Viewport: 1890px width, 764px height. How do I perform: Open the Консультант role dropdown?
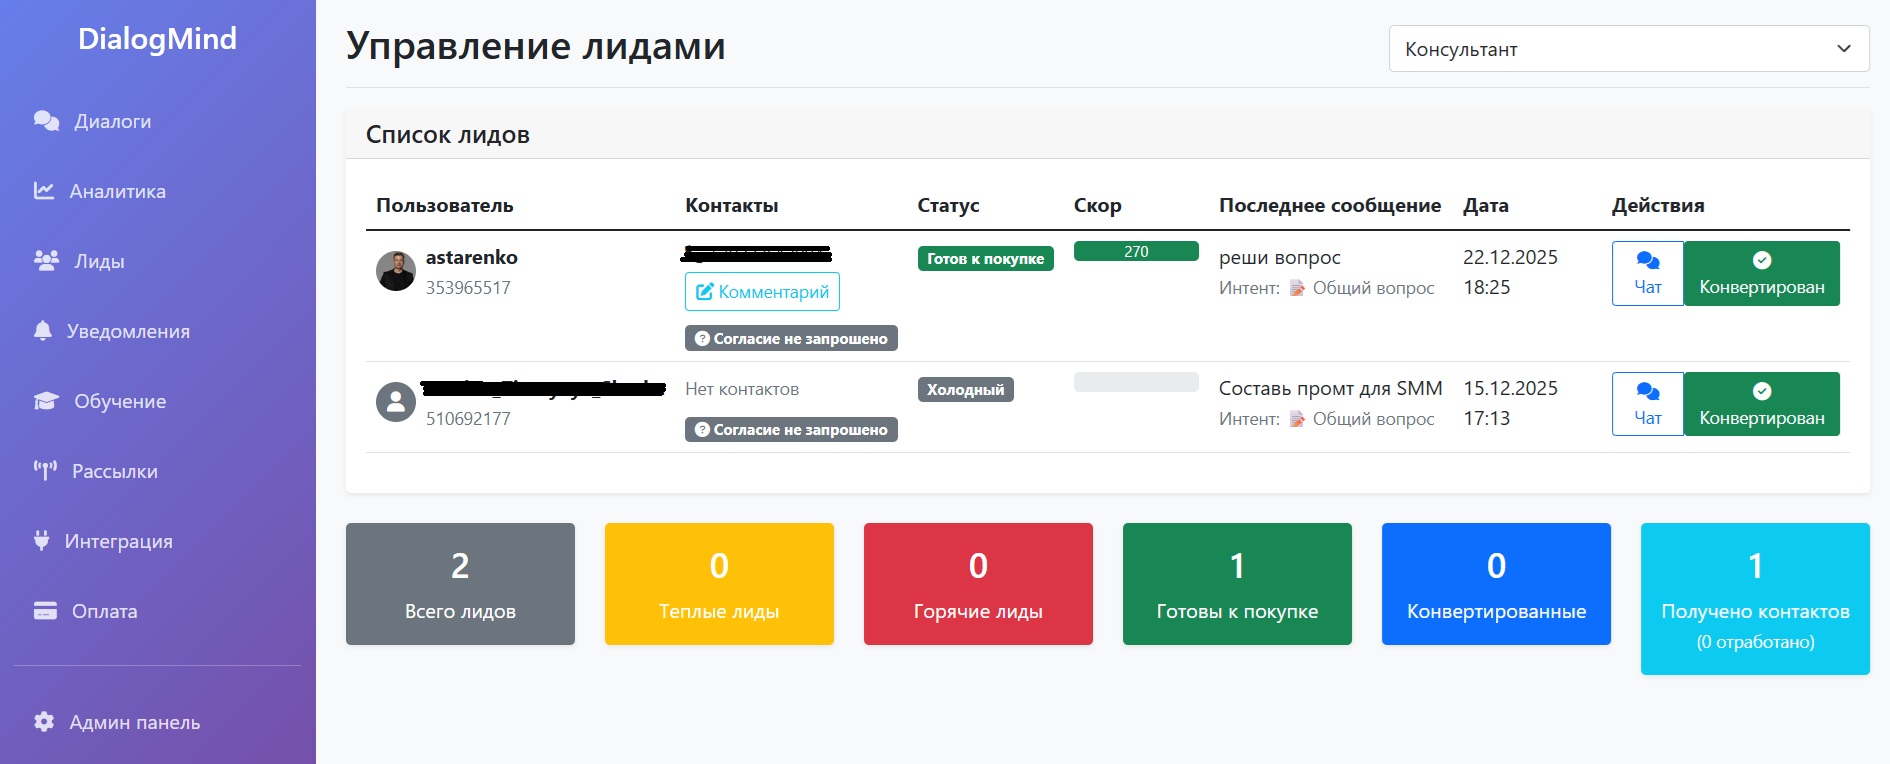tap(1629, 49)
